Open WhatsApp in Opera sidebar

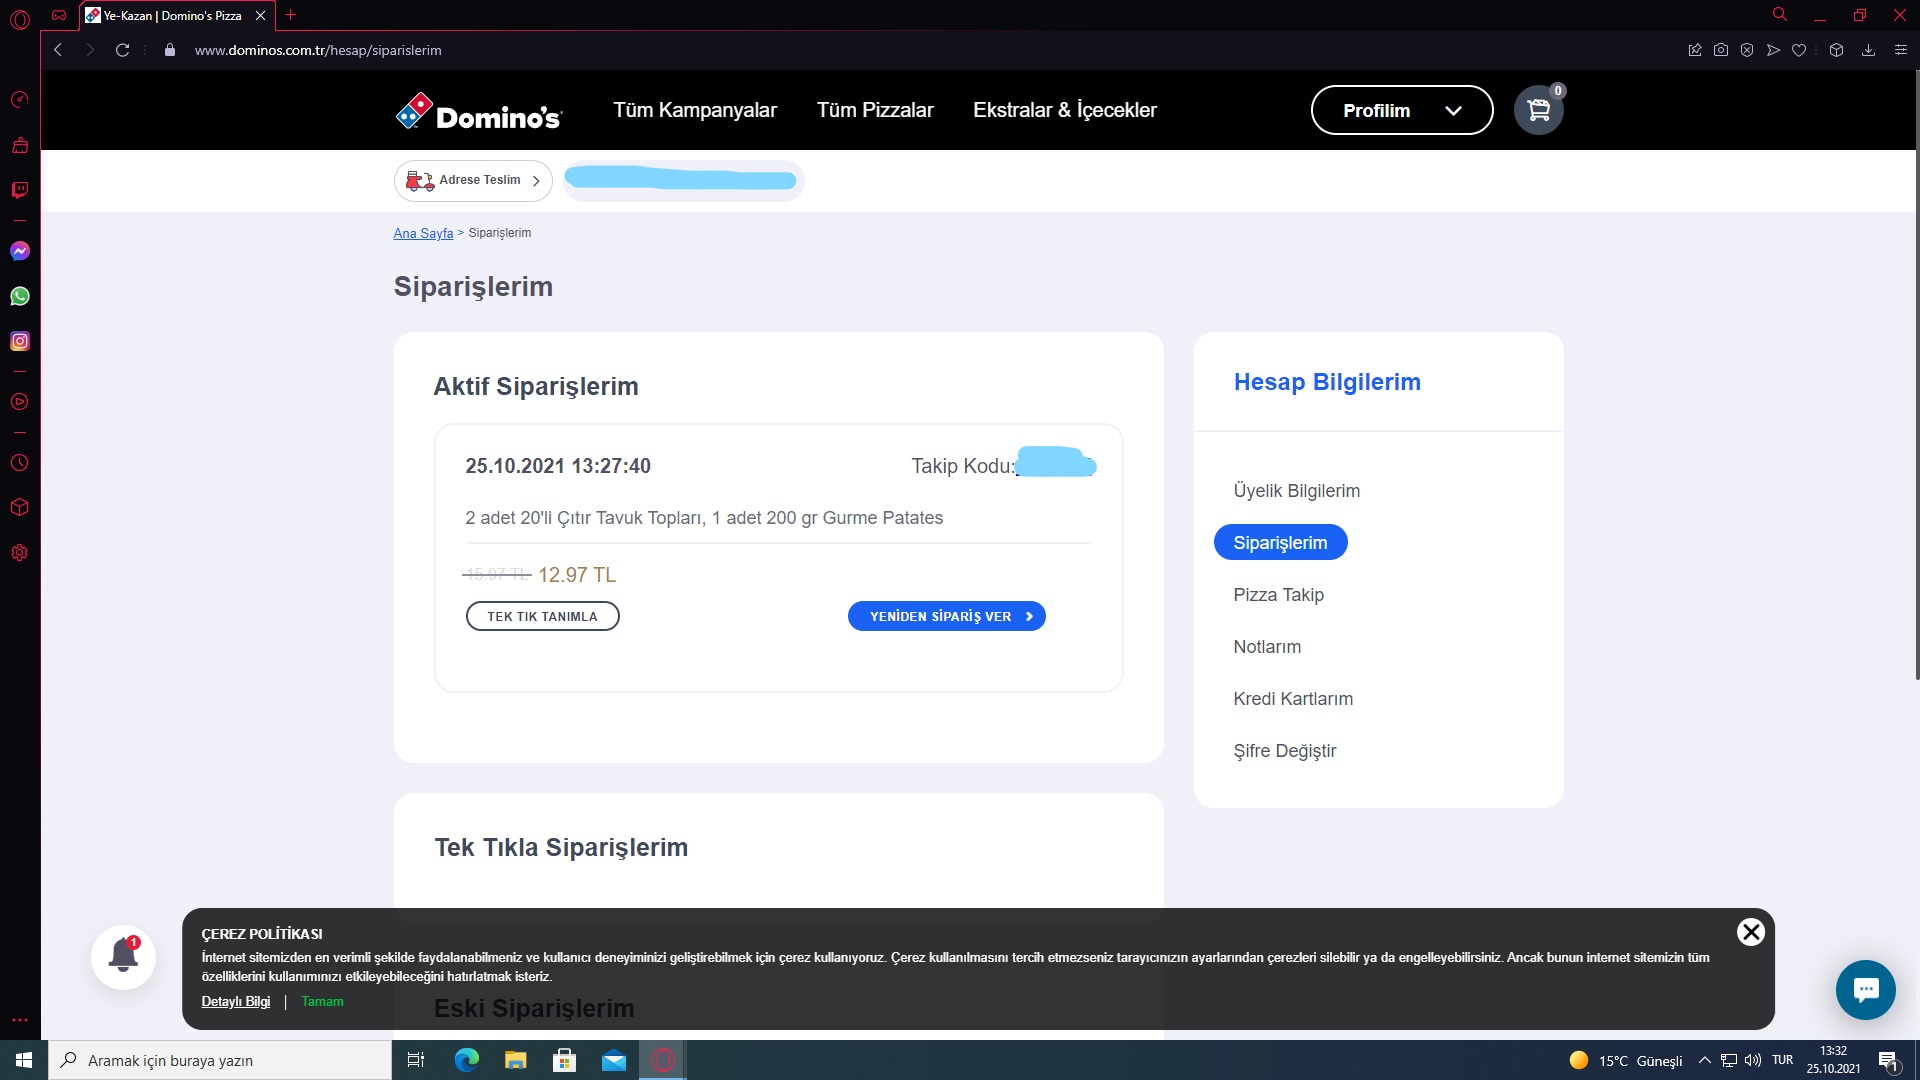pyautogui.click(x=20, y=296)
